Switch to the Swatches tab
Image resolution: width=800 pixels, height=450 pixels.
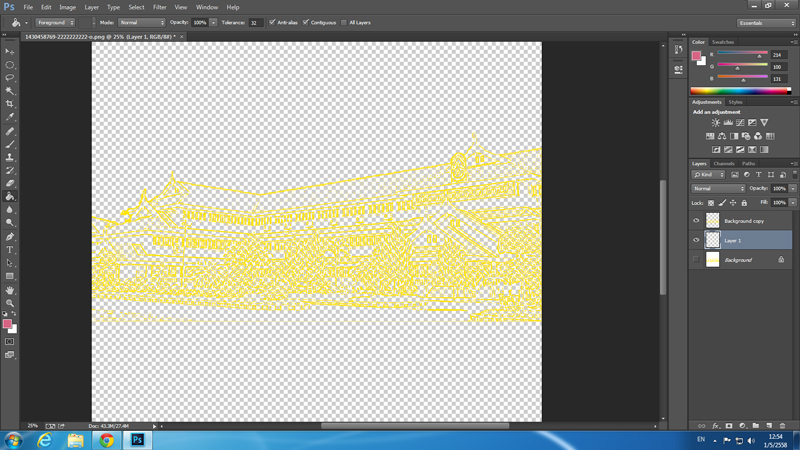722,42
